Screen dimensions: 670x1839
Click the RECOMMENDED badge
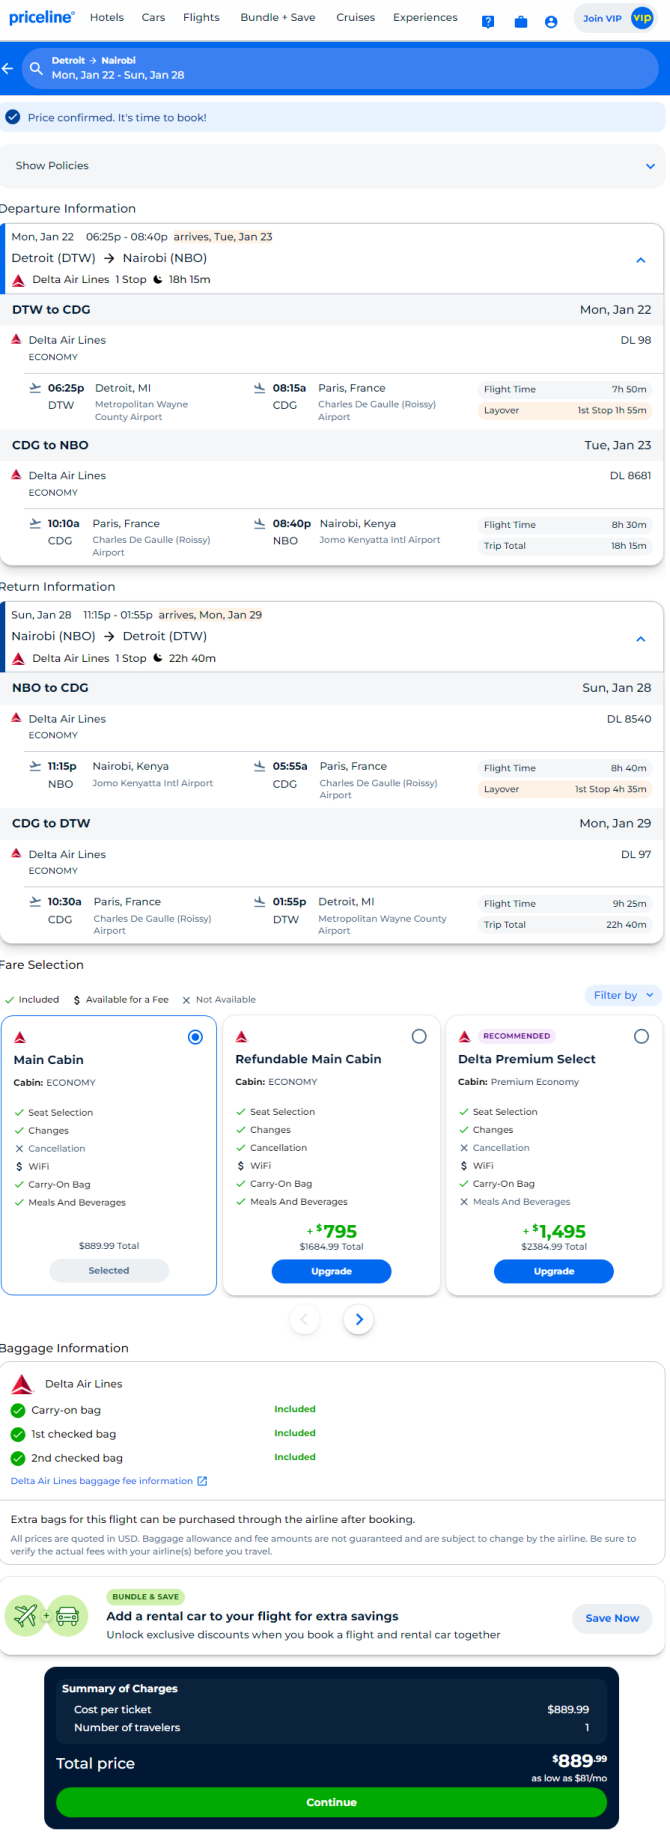(x=517, y=1036)
